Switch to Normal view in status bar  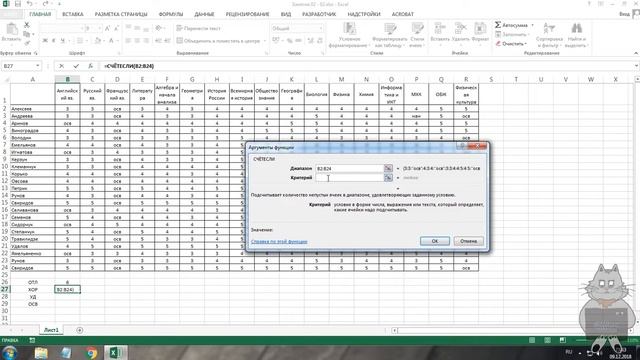[x=532, y=340]
